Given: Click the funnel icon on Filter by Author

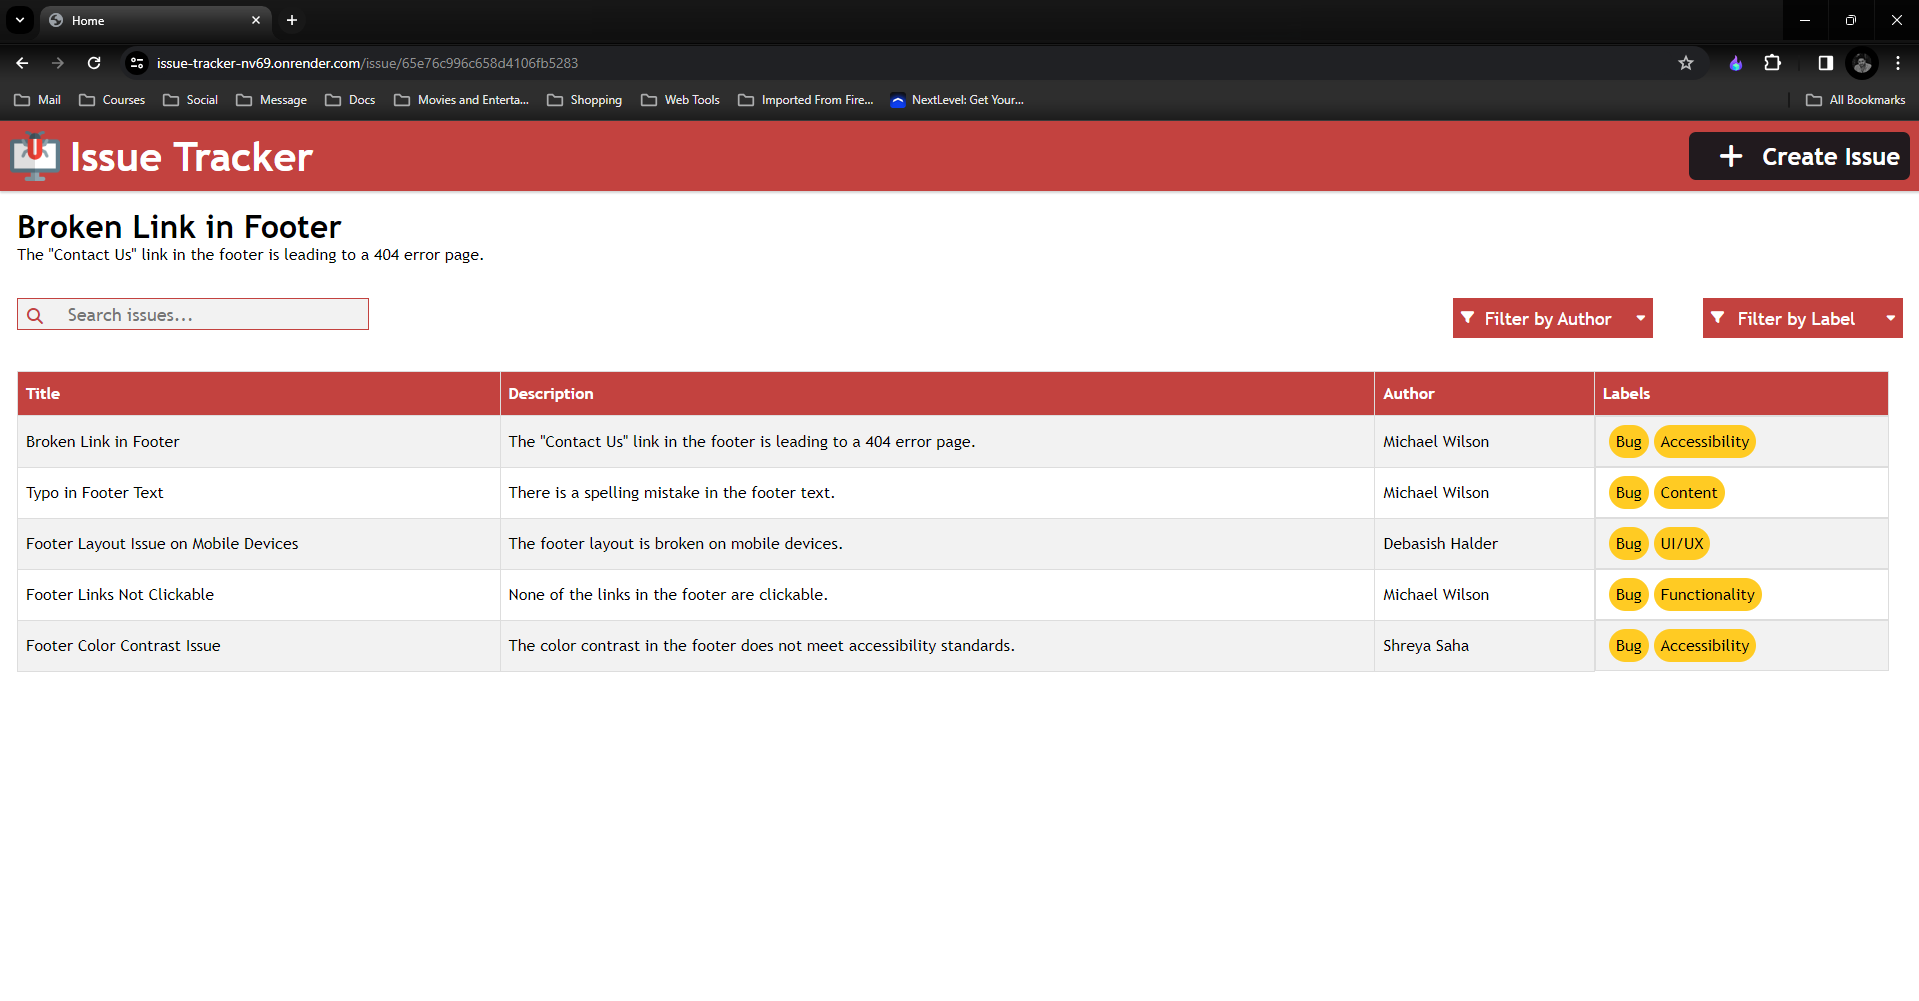Looking at the screenshot, I should point(1467,318).
